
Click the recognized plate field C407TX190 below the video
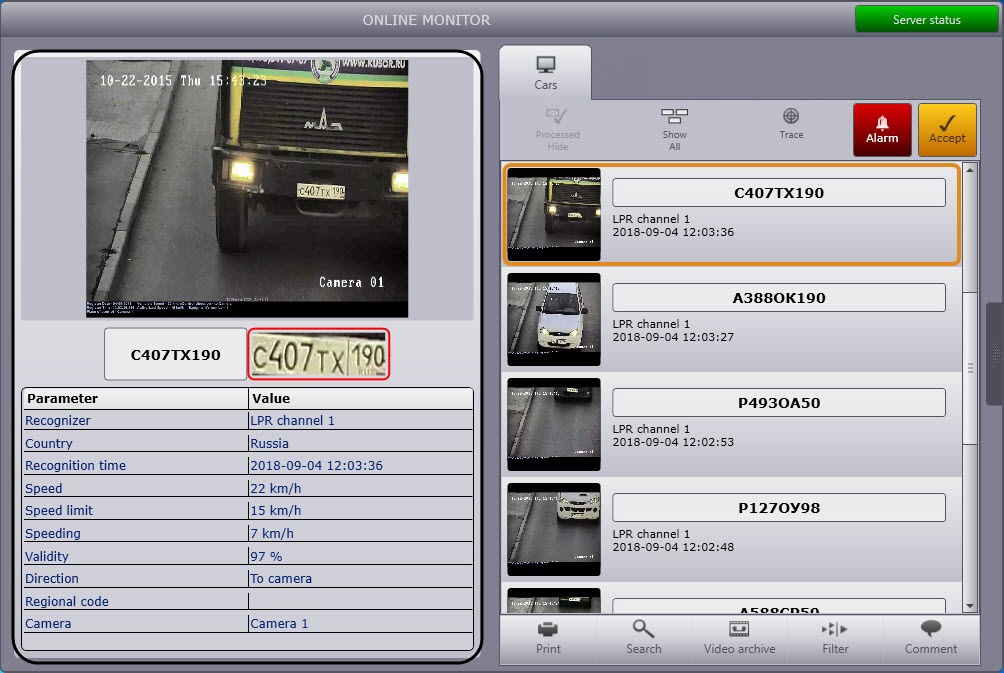tap(176, 355)
